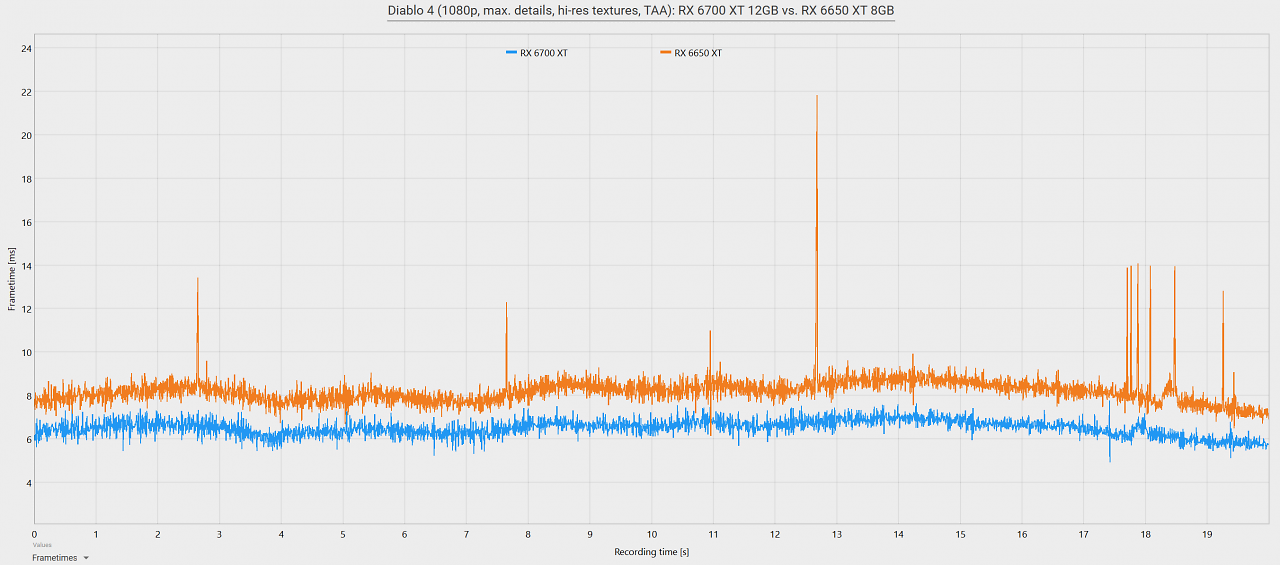Click x-axis tick label 10
The image size is (1280, 565).
click(652, 535)
